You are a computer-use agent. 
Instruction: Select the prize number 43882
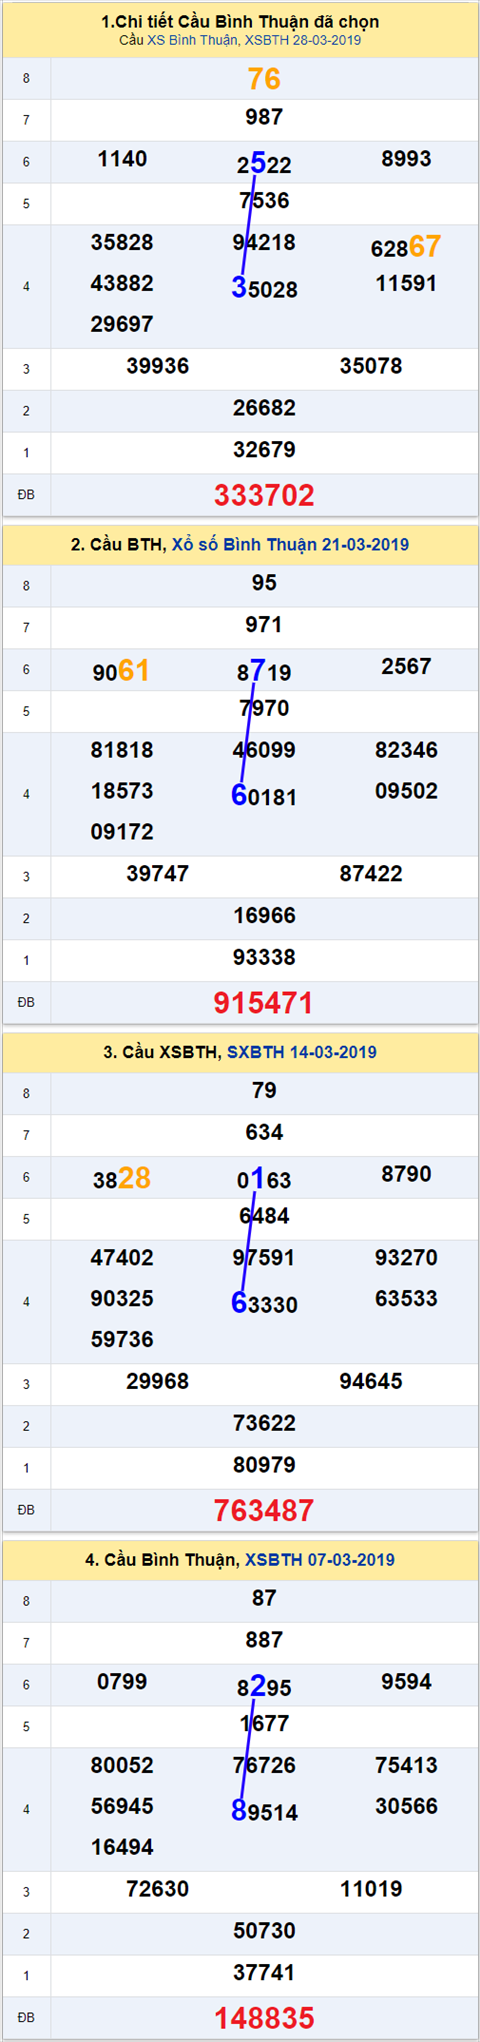[122, 283]
